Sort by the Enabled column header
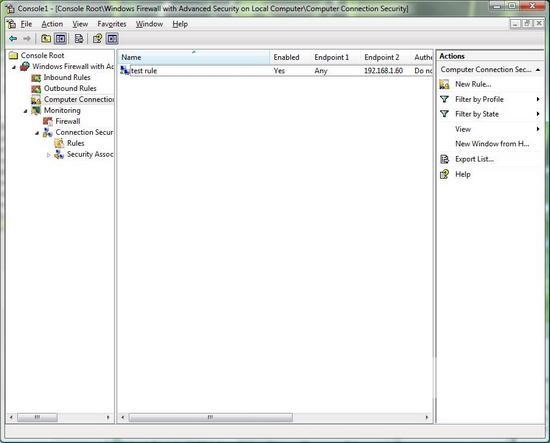550x443 pixels. point(286,57)
